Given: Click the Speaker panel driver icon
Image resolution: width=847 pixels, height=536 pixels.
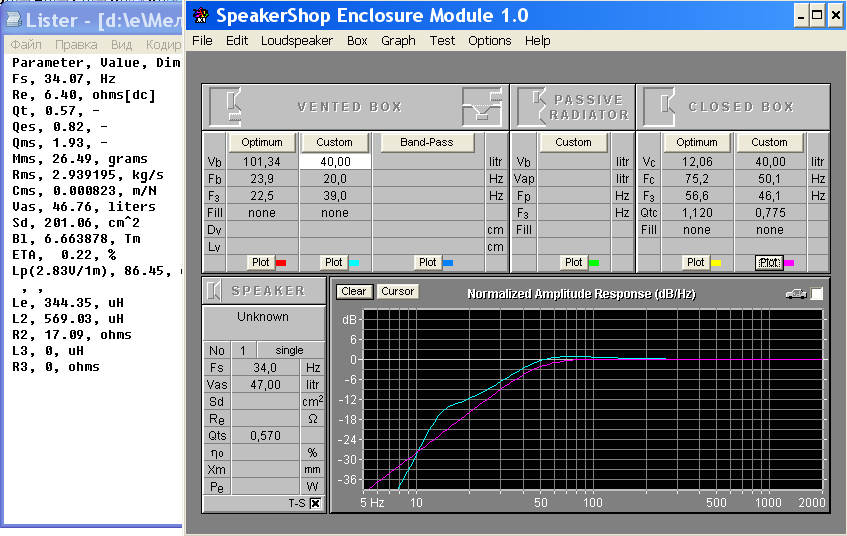Looking at the screenshot, I should pyautogui.click(x=214, y=291).
